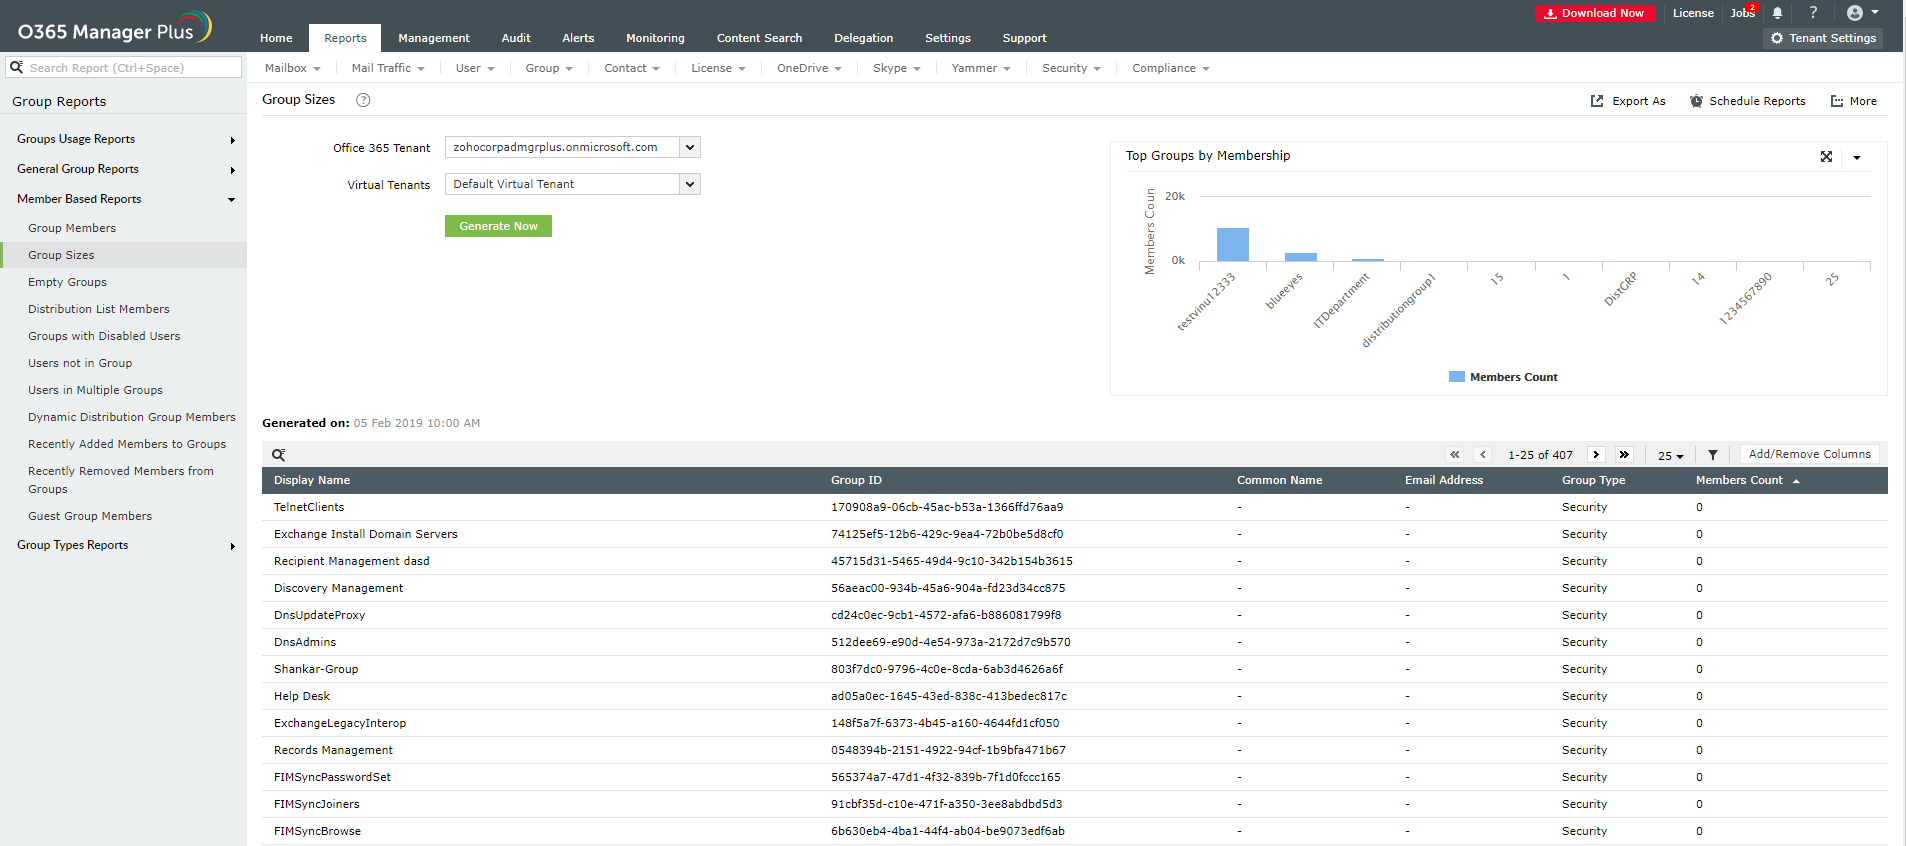Expand the Security reports dropdown
This screenshot has width=1906, height=846.
1071,68
